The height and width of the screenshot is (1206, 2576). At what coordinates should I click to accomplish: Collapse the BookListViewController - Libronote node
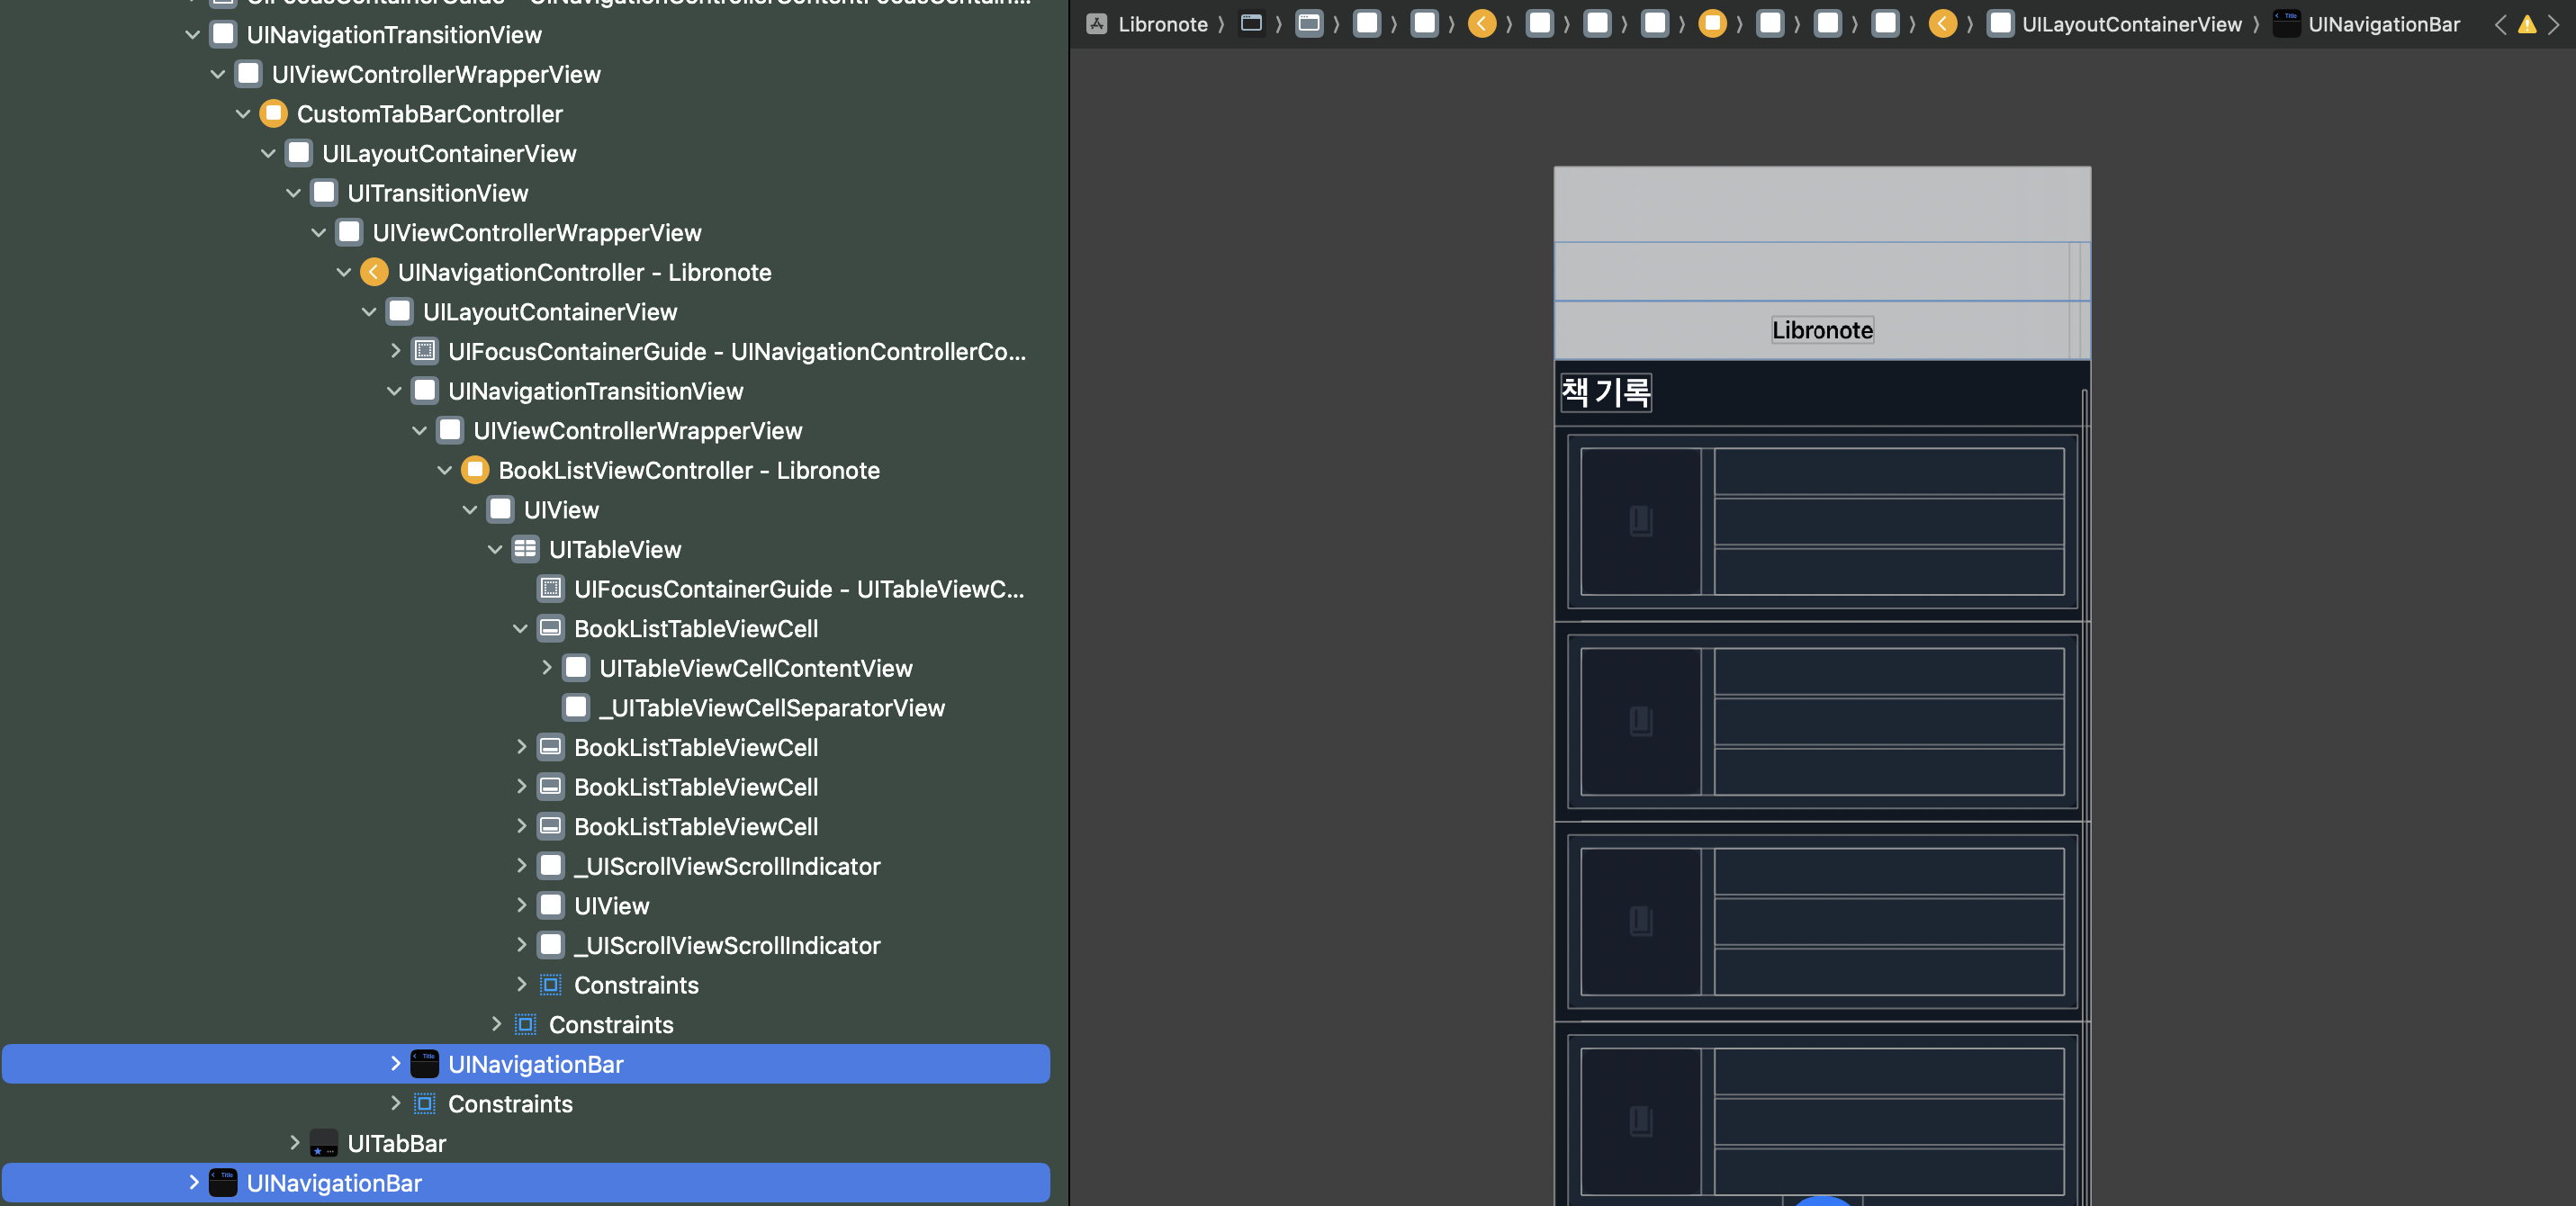coord(445,470)
